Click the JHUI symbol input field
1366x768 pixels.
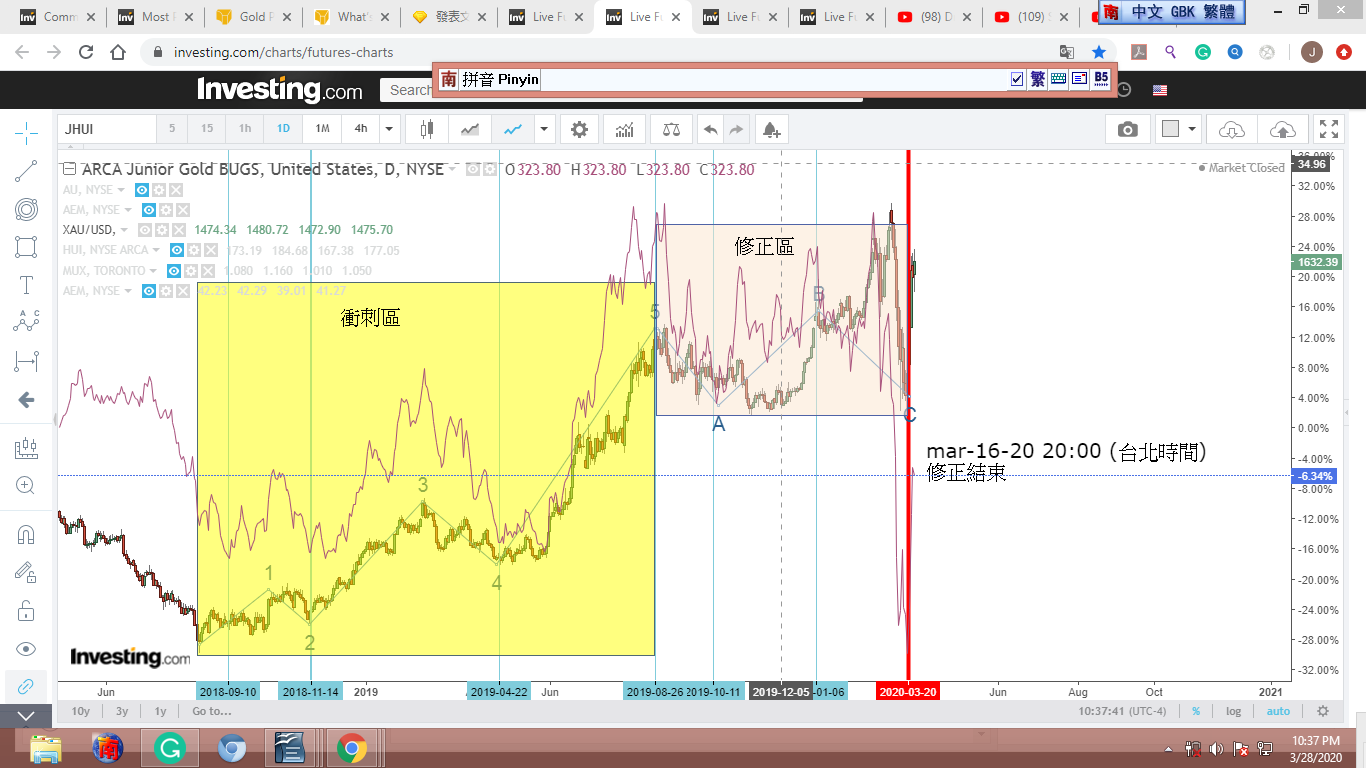click(x=107, y=129)
